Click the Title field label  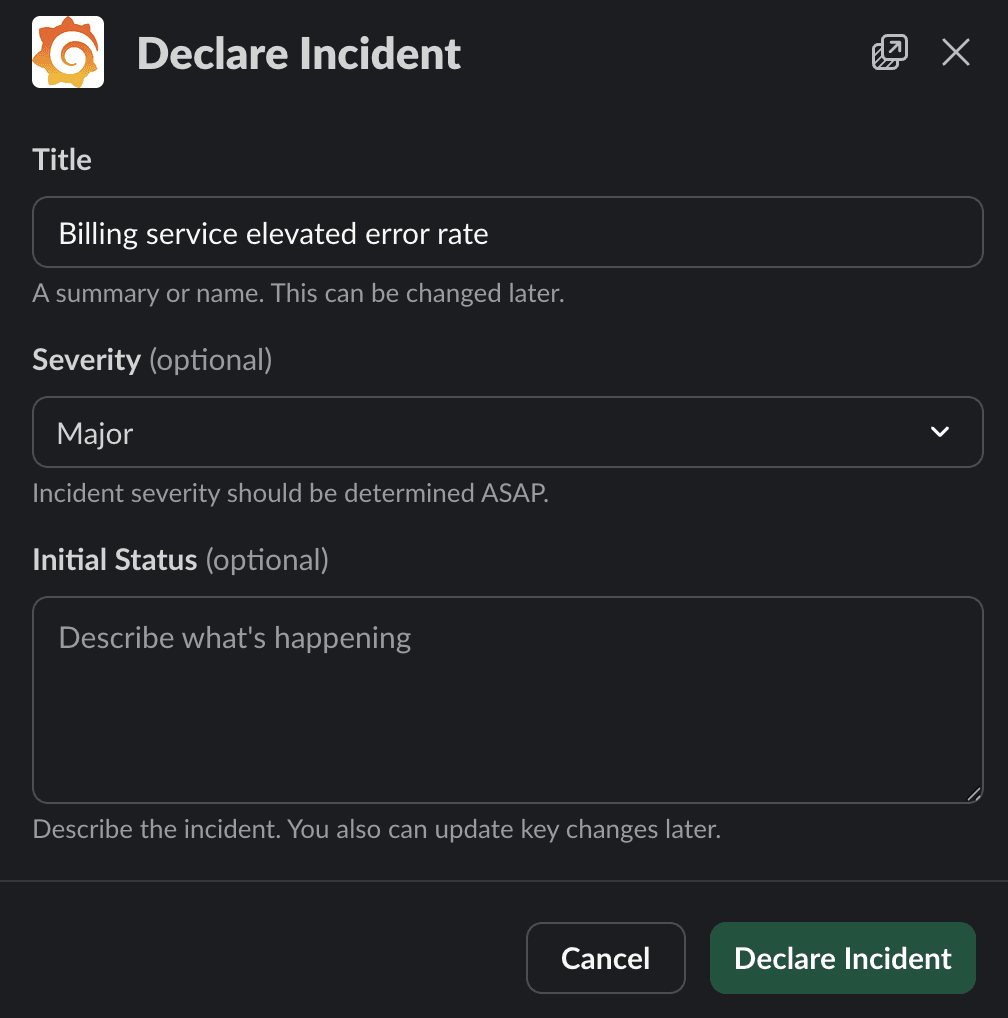pyautogui.click(x=62, y=159)
